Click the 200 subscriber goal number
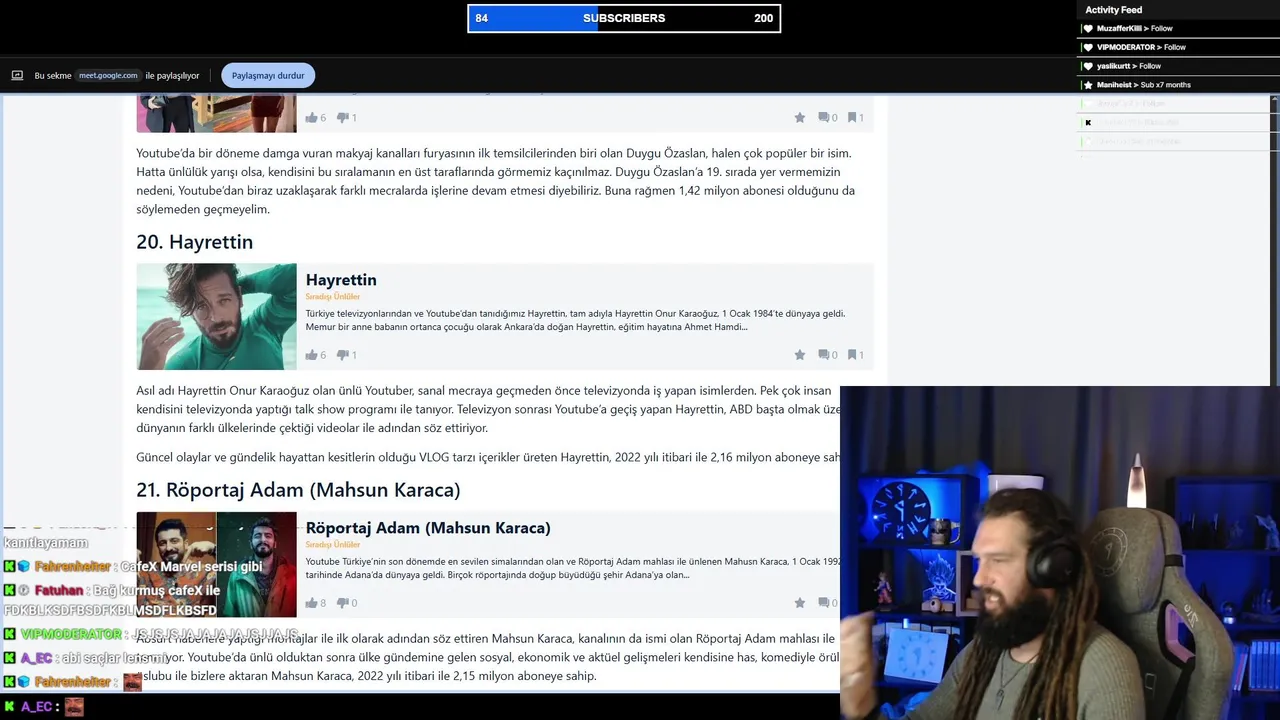The height and width of the screenshot is (720, 1280). click(763, 18)
